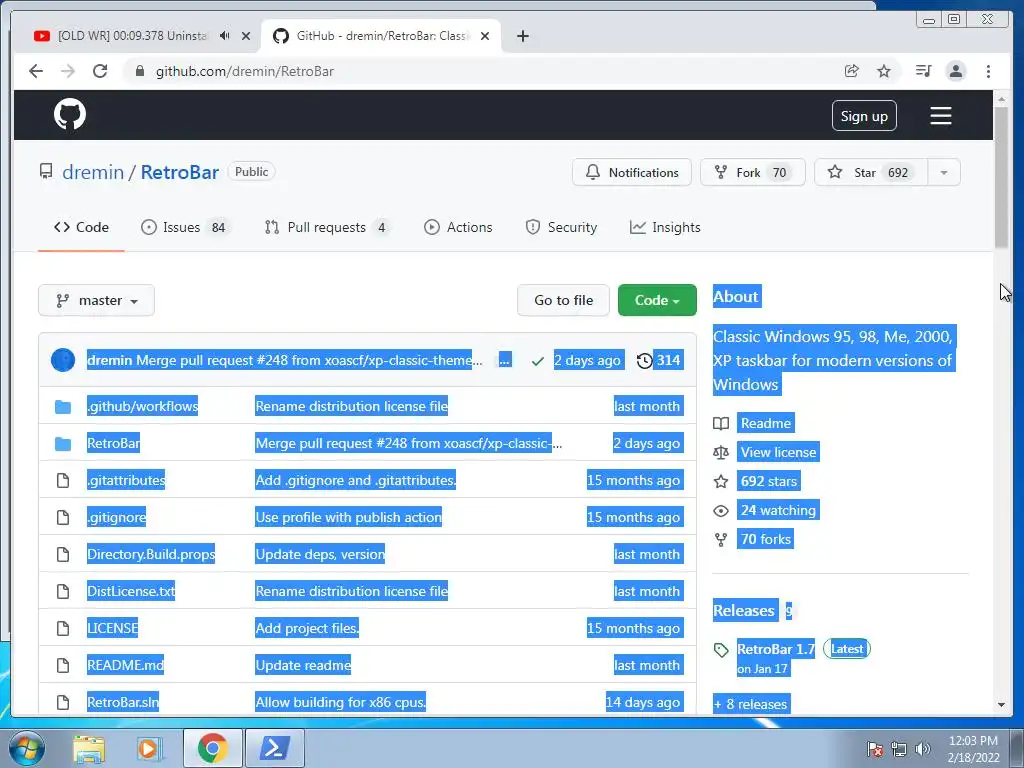Open the master branch dropdown
This screenshot has width=1024, height=768.
pos(97,300)
